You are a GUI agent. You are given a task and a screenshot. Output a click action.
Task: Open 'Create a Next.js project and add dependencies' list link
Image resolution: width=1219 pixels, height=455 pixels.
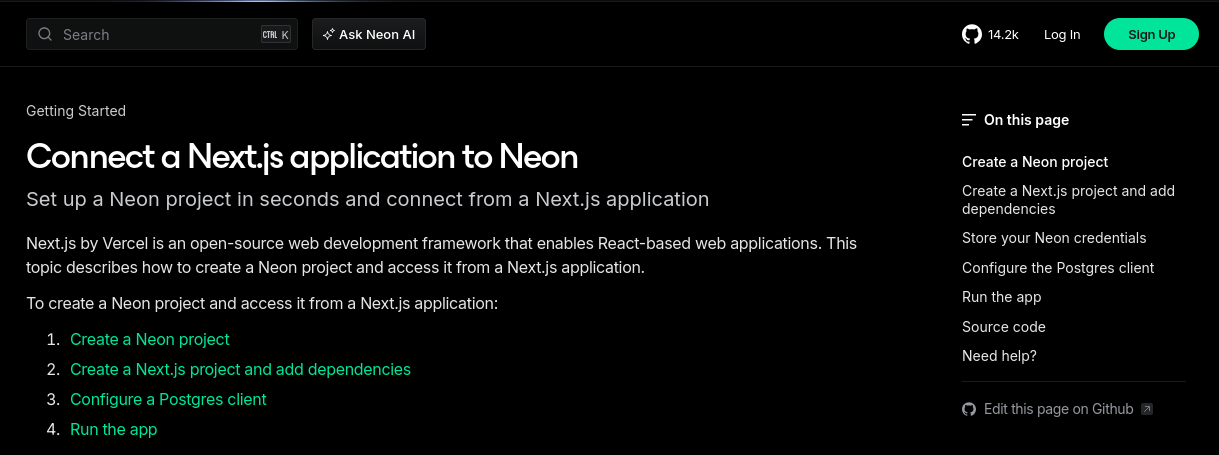[x=240, y=369]
